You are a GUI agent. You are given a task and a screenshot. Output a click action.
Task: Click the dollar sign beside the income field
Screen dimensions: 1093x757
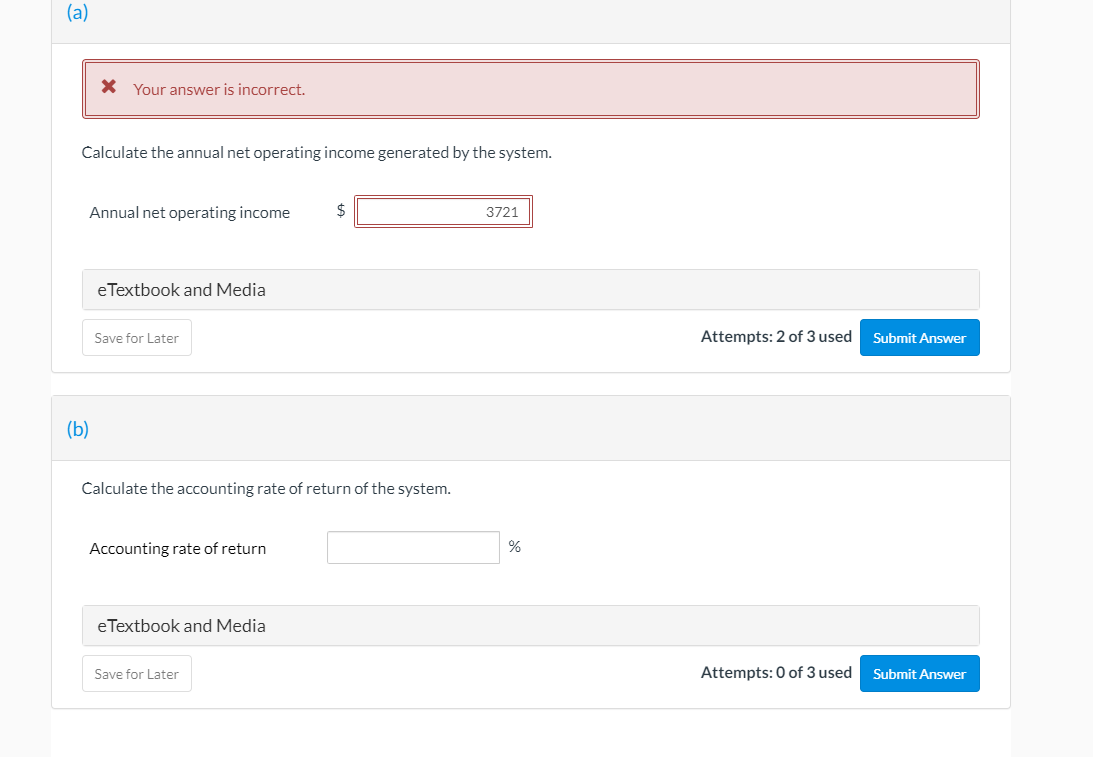tap(341, 210)
